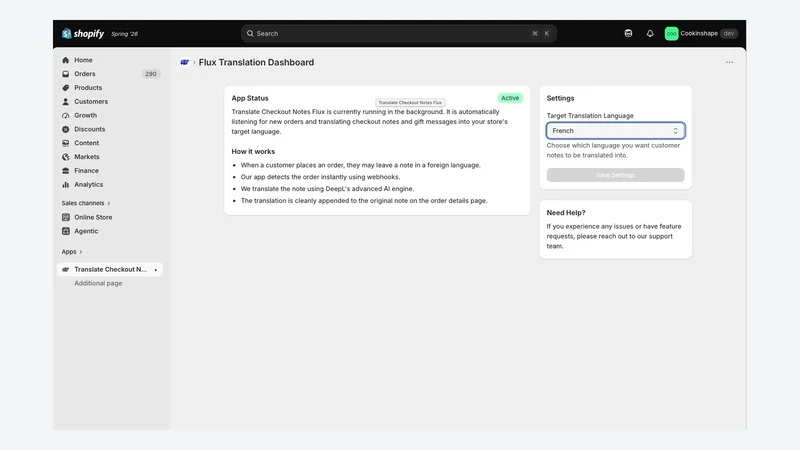
Task: Open the Home icon in sidebar
Action: pyautogui.click(x=65, y=60)
